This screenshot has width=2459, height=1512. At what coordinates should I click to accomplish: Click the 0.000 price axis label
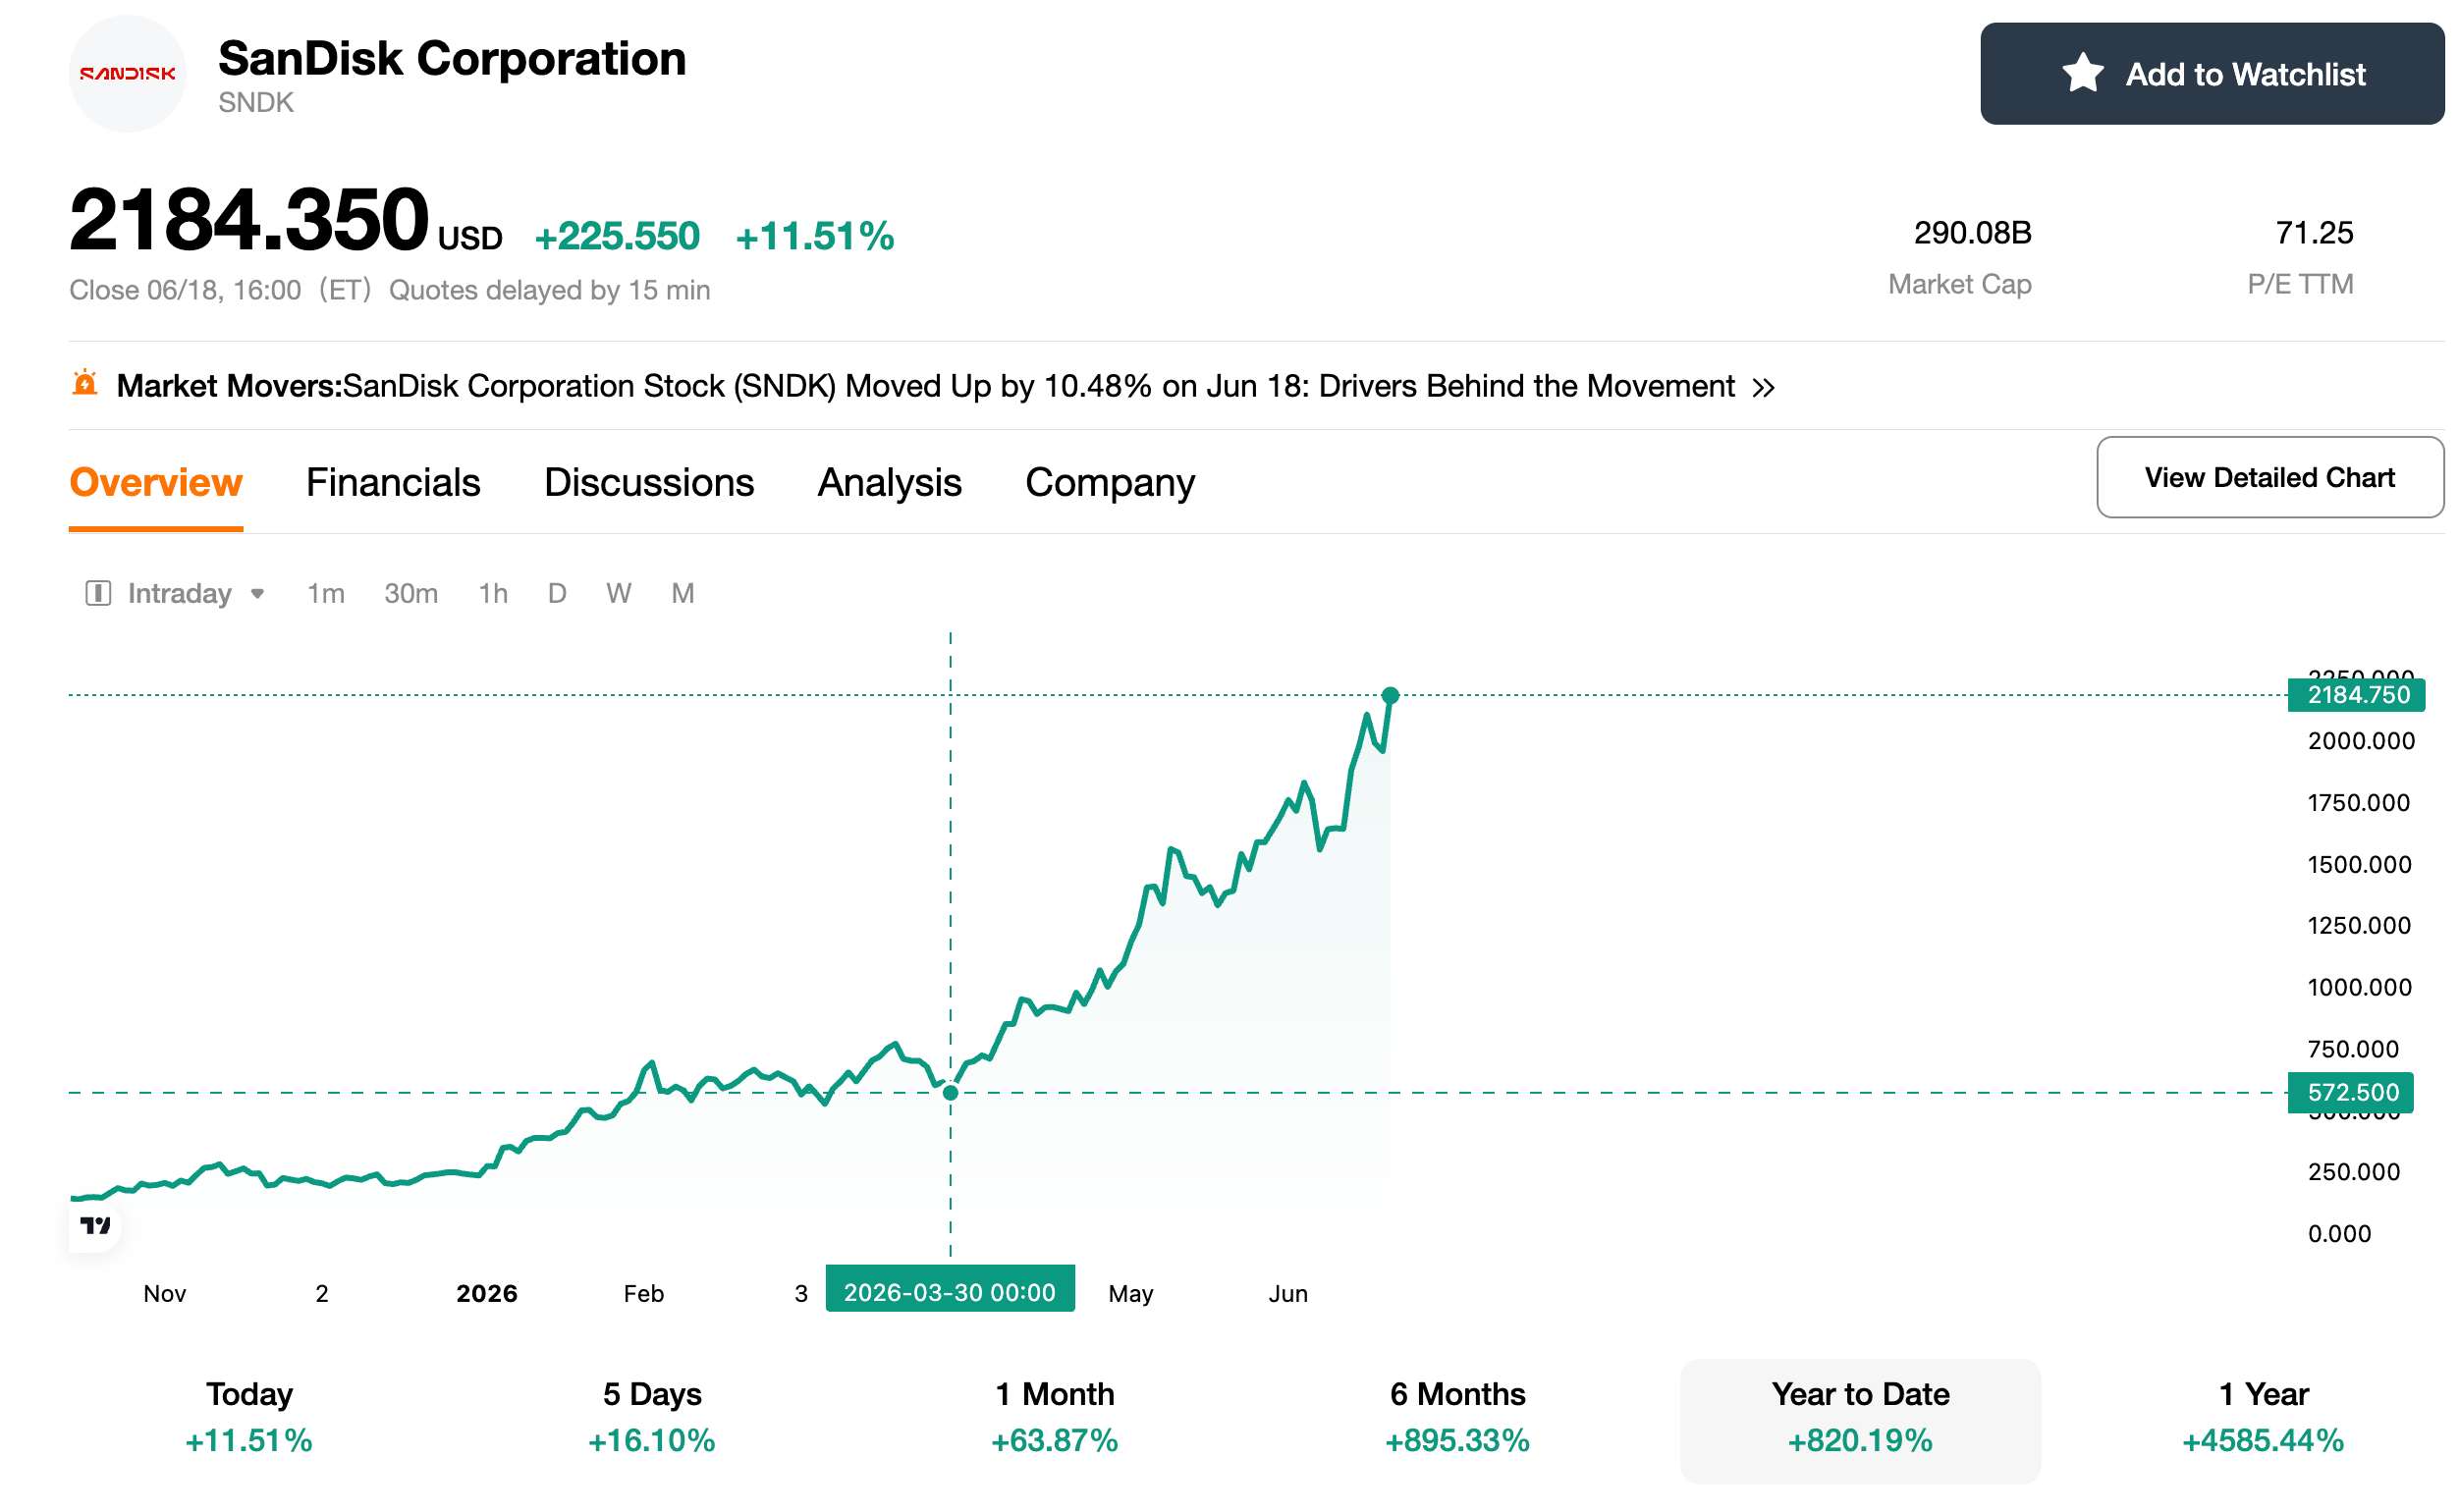click(x=2339, y=1234)
